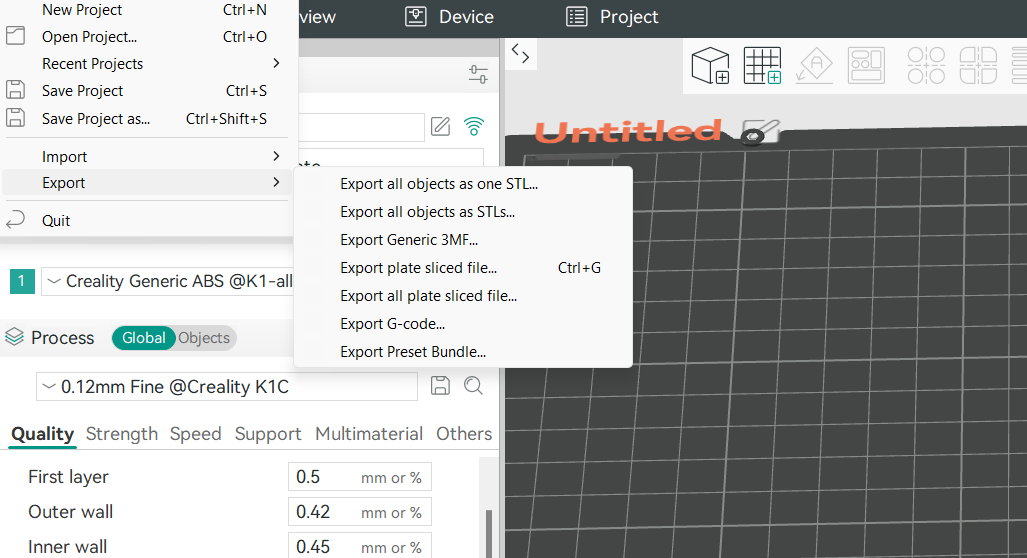Click the Add object cube icon

click(x=711, y=66)
